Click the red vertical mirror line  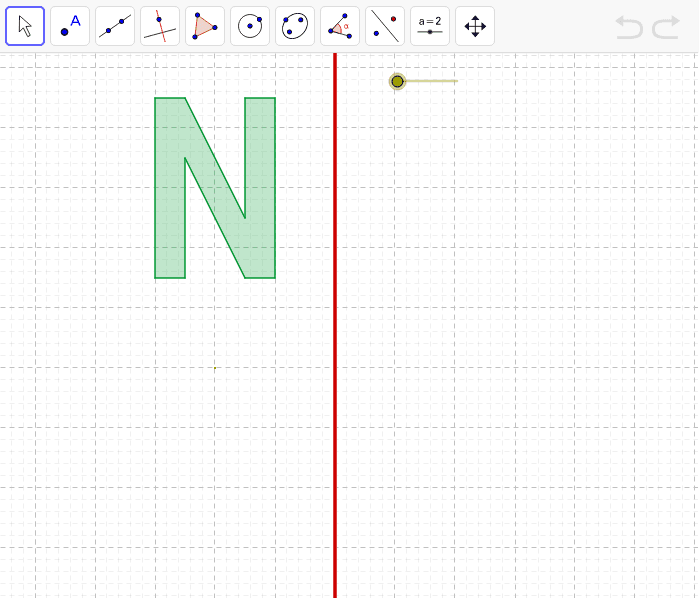[335, 325]
